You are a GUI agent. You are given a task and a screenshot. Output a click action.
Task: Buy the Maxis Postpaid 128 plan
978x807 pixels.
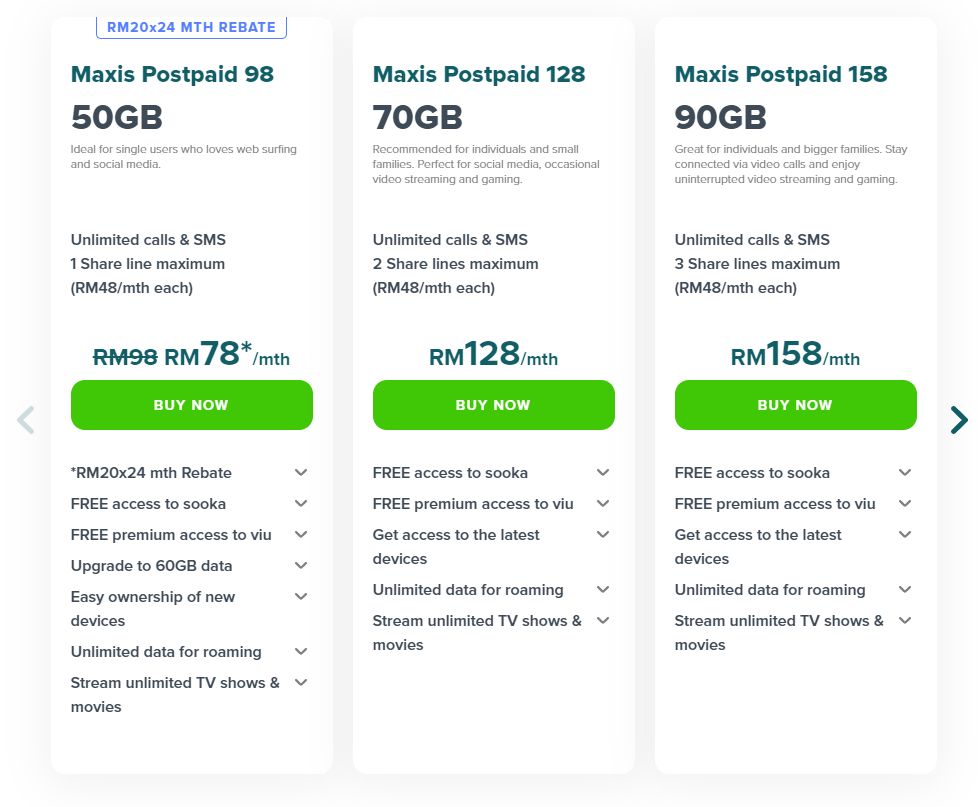tap(493, 405)
